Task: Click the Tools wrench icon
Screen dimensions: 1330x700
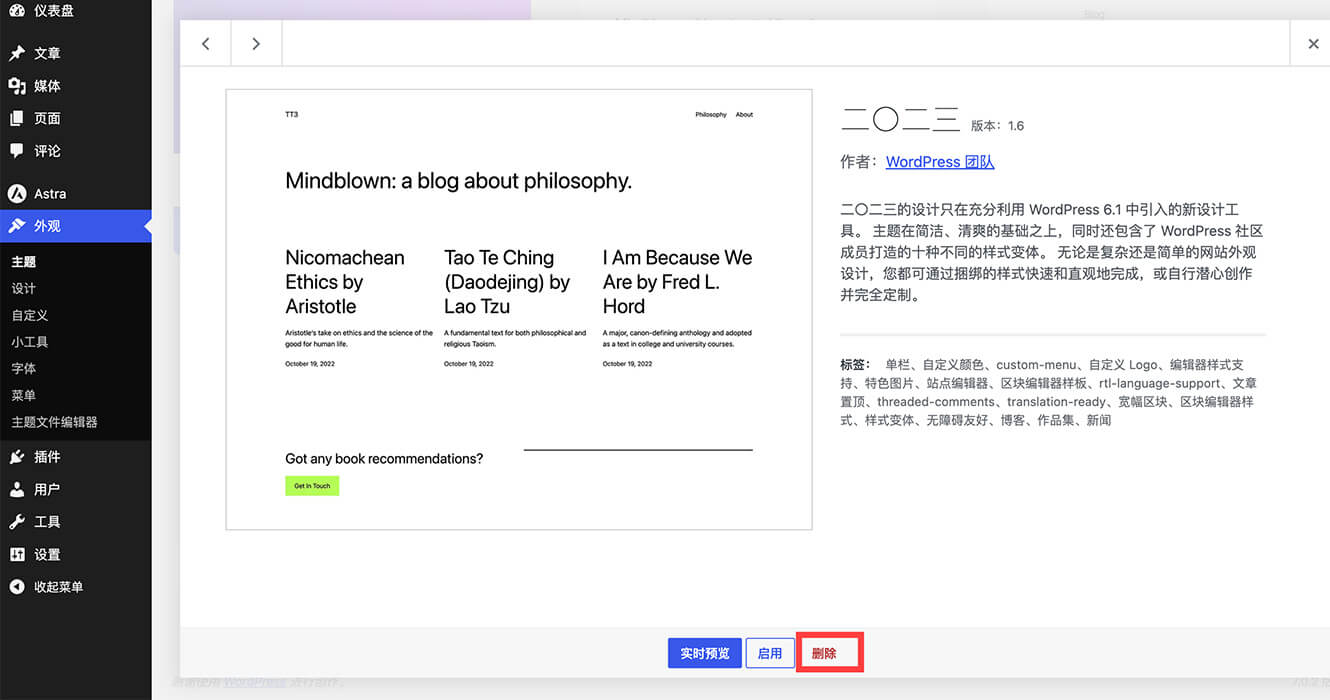Action: 17,522
